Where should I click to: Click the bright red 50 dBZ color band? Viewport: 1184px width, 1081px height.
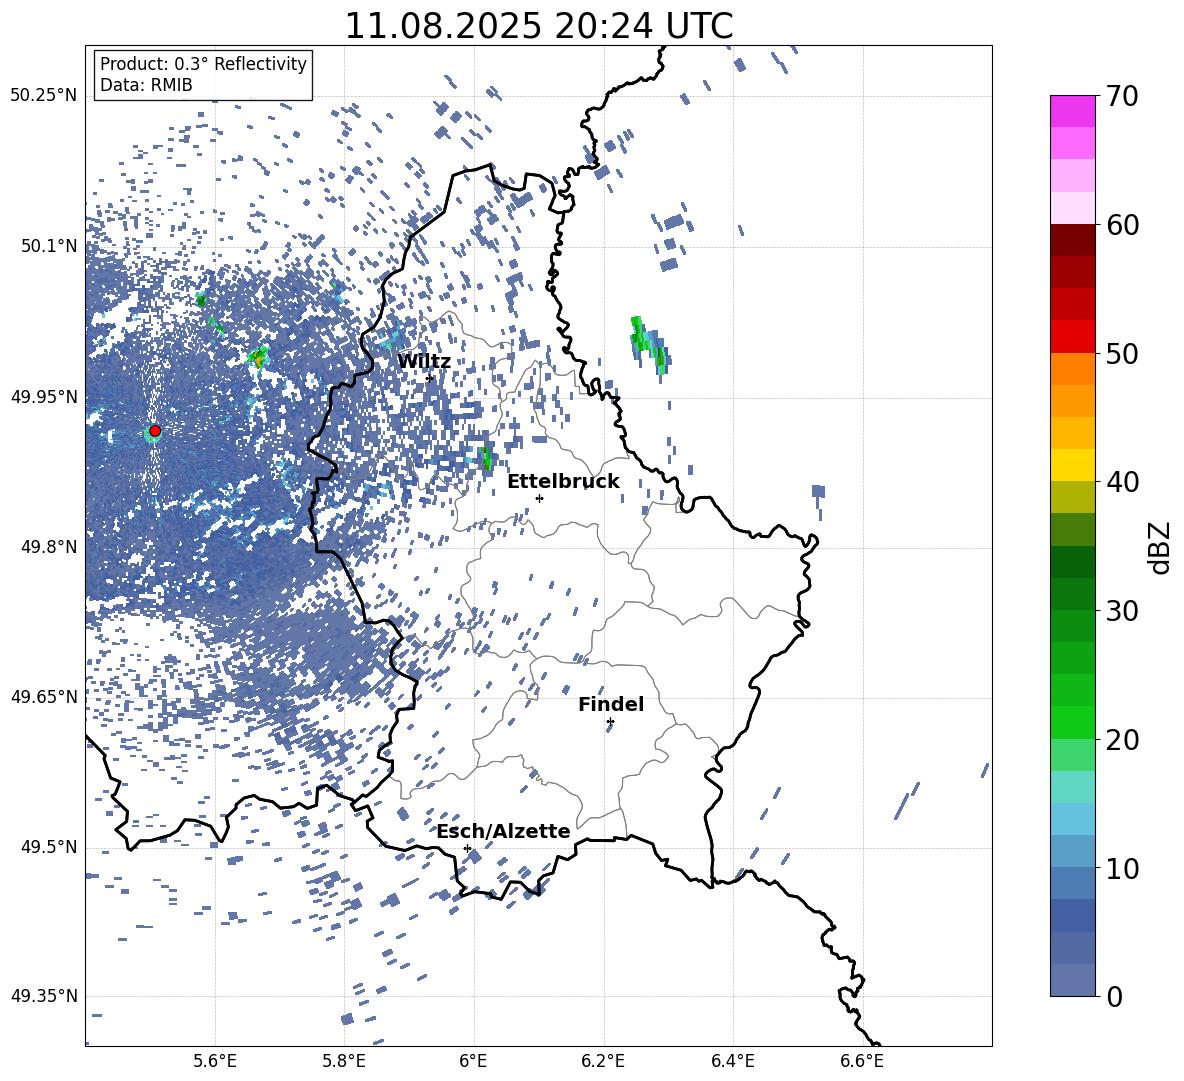click(x=1072, y=336)
